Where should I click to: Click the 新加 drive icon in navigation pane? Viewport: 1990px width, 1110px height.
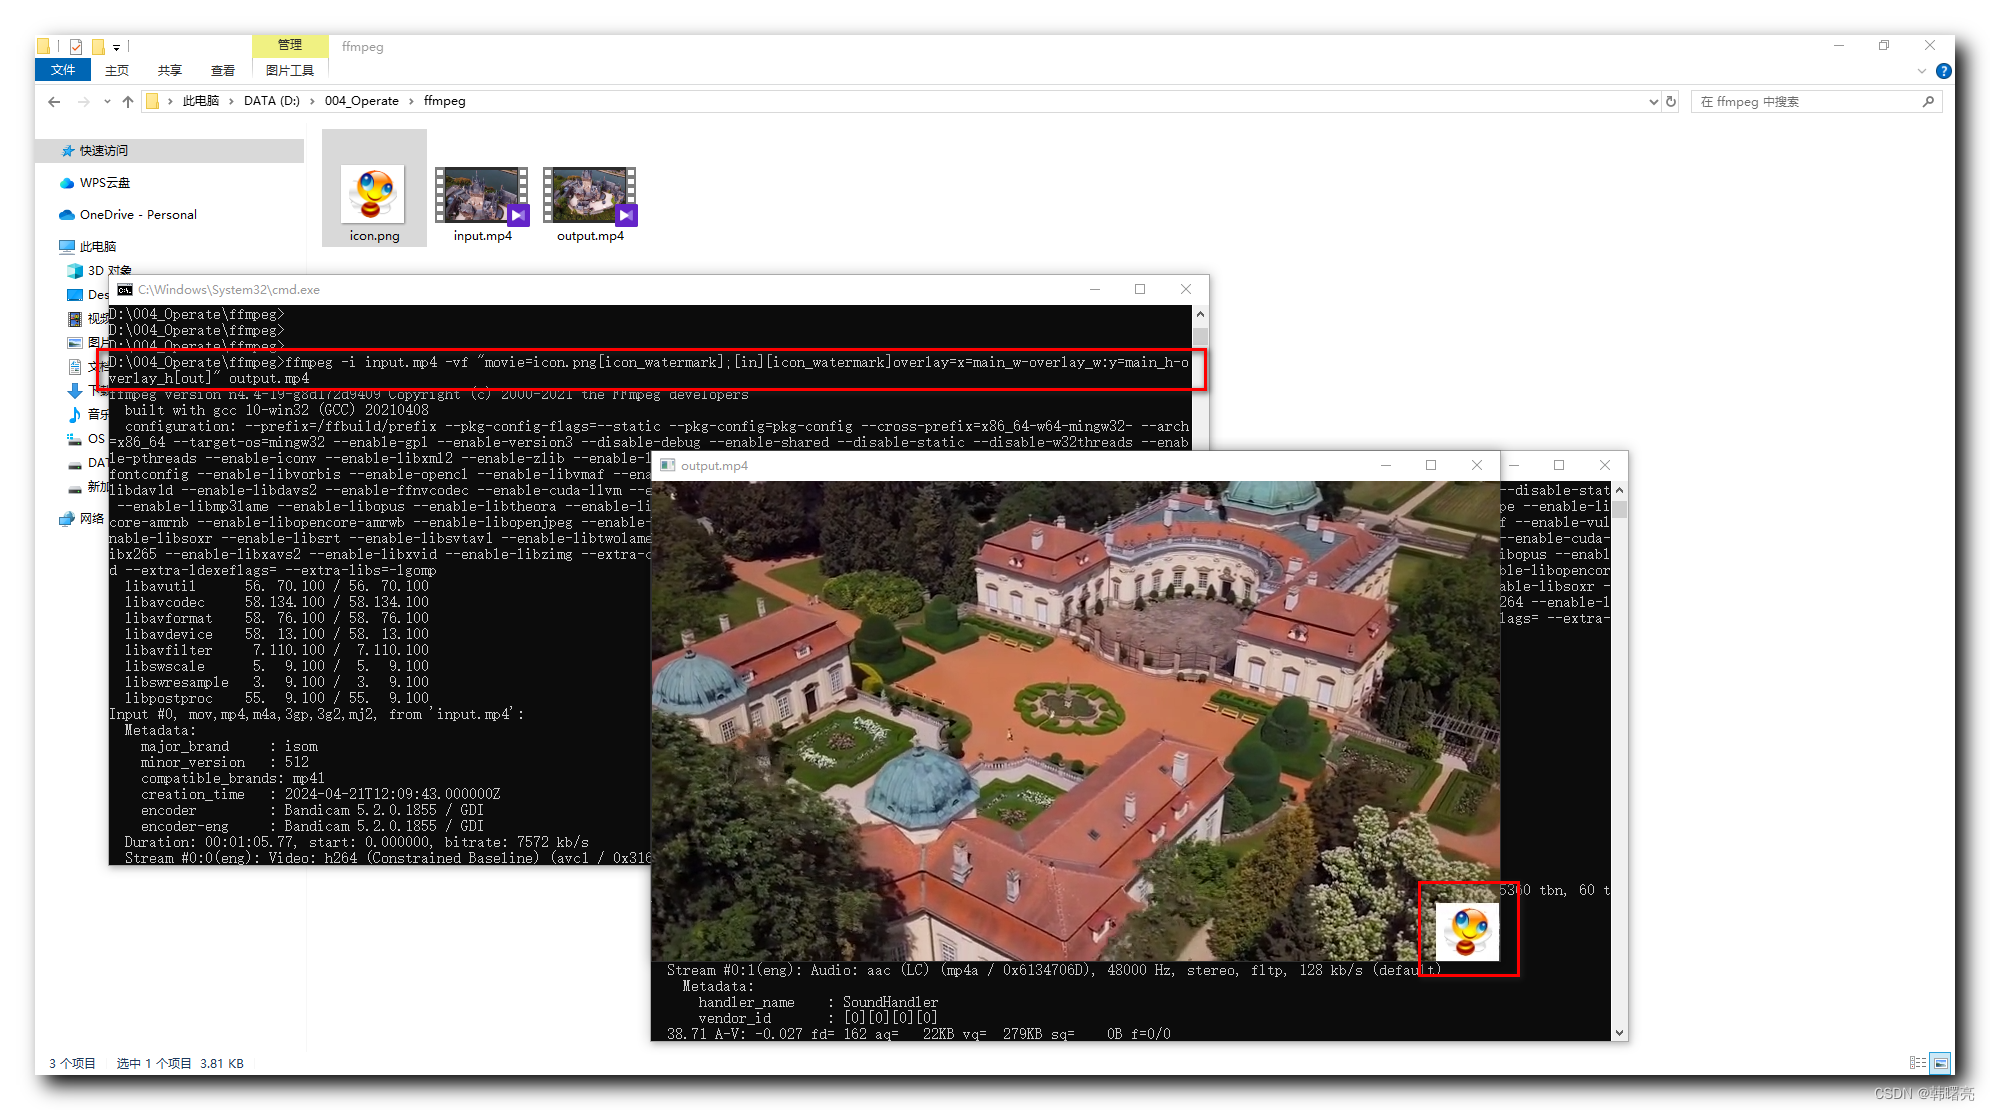pyautogui.click(x=75, y=489)
